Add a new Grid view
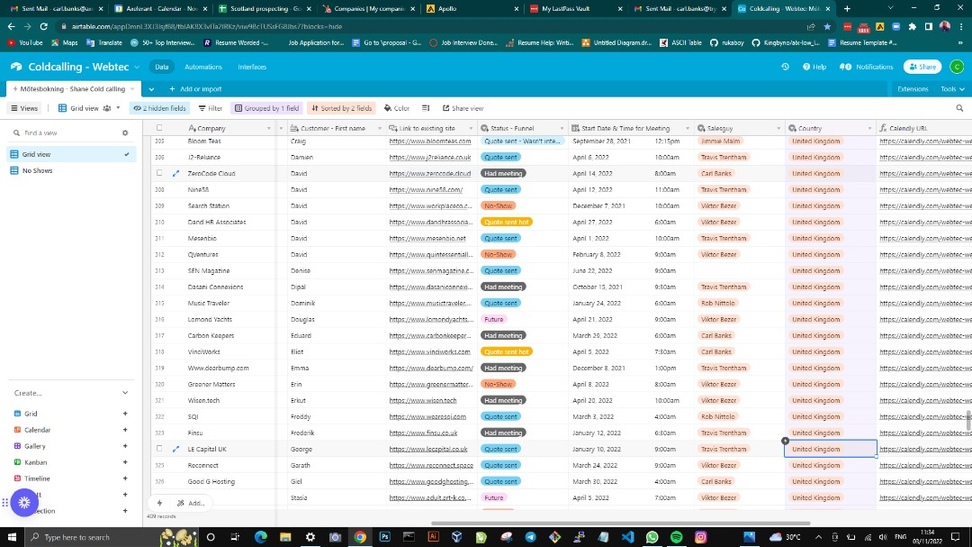 125,414
